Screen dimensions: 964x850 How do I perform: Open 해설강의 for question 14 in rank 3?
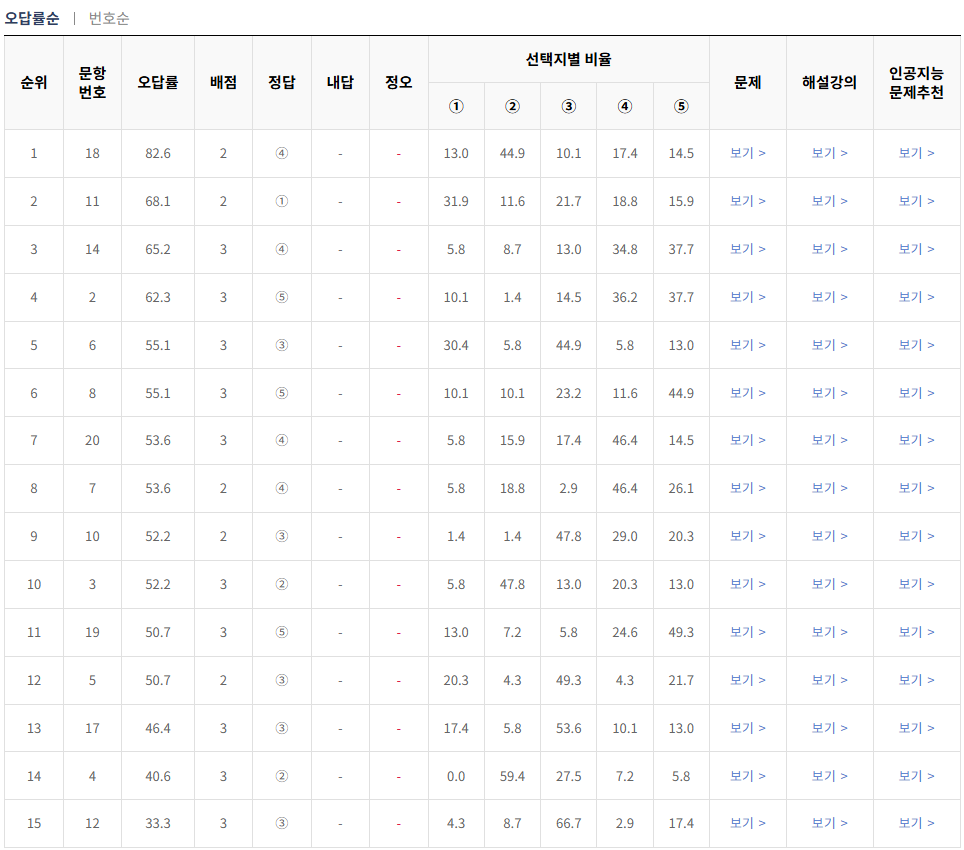coord(830,249)
